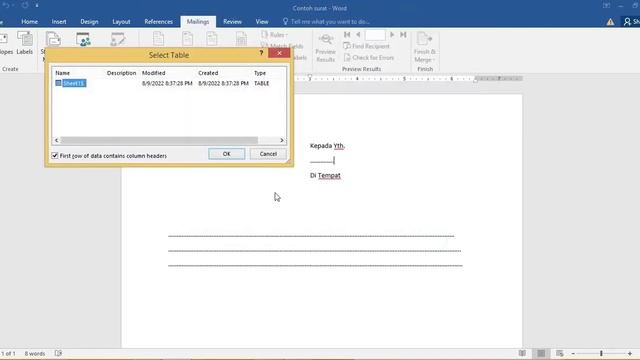This screenshot has height=360, width=640.
Task: Click the Modified column header
Action: tap(153, 73)
